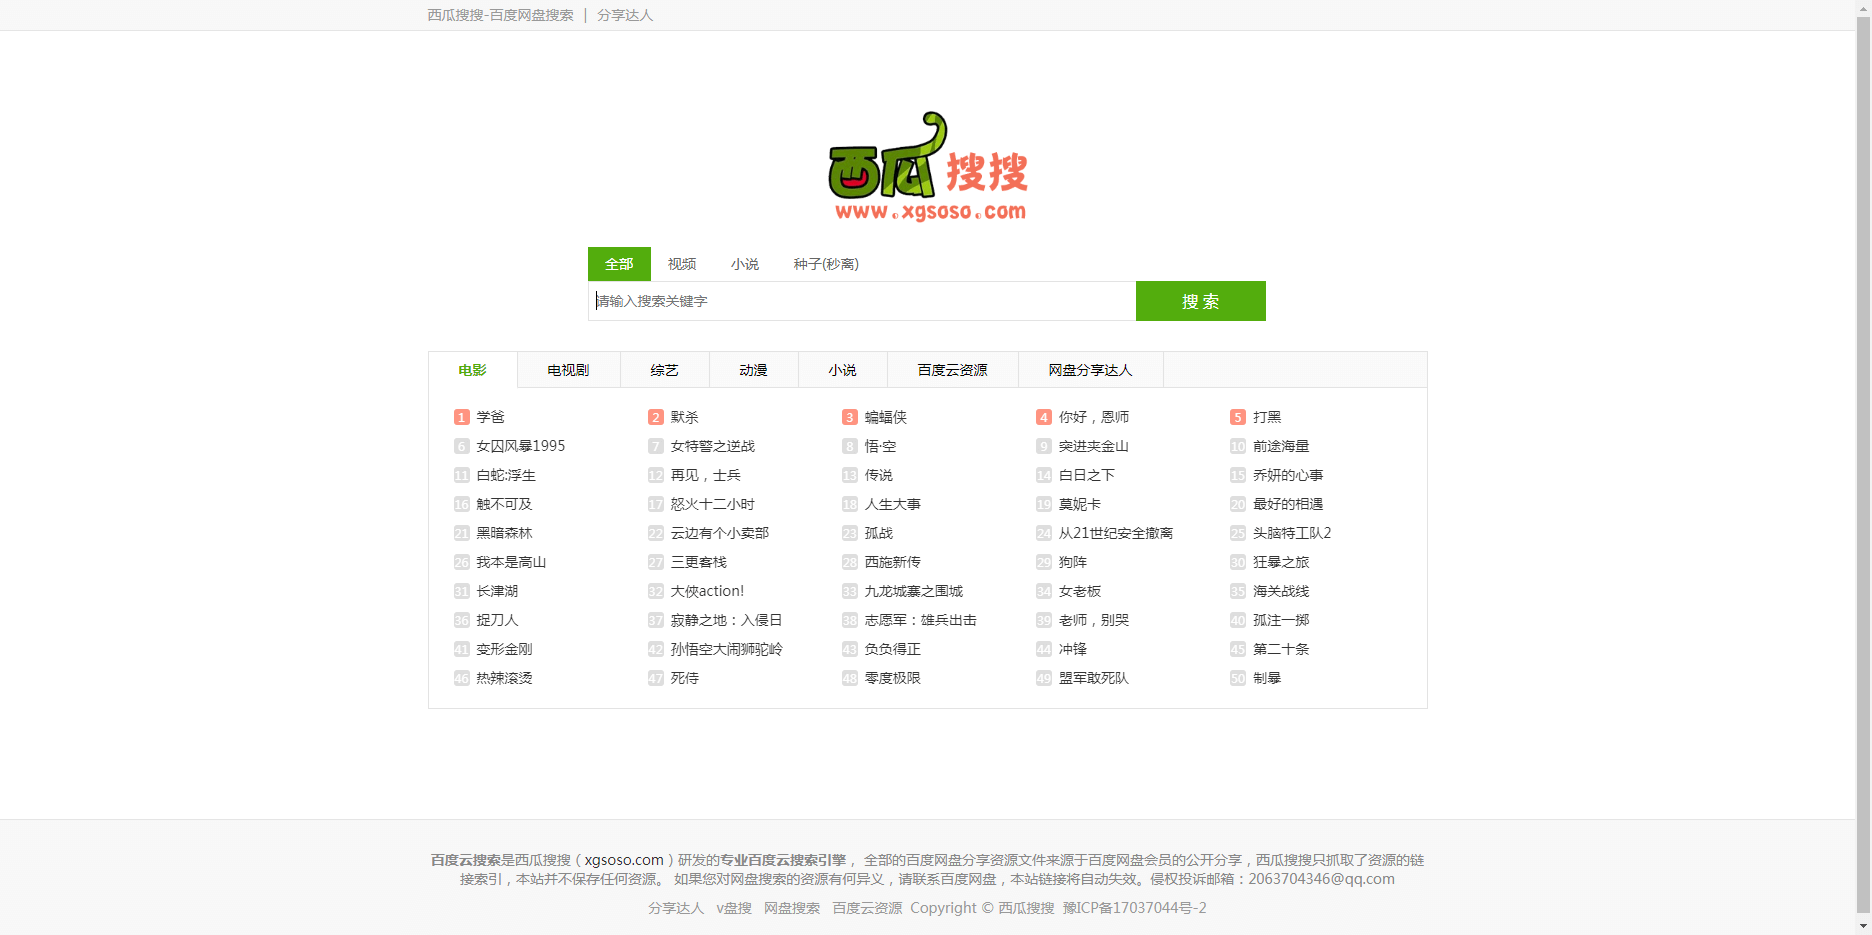Open the movie 长津湖
Viewport: 1872px width, 935px height.
tap(498, 591)
